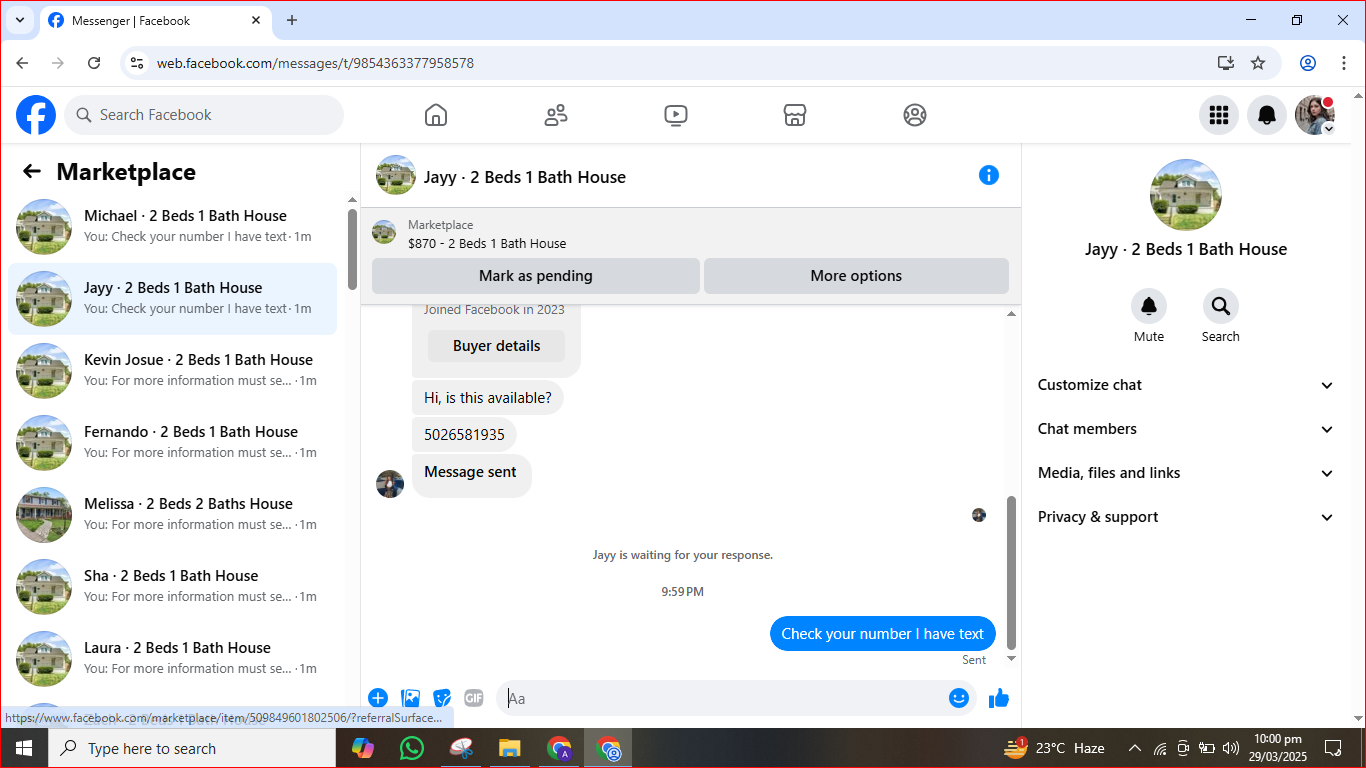
Task: Click the chat message scrollbar thumb
Action: 1011,571
